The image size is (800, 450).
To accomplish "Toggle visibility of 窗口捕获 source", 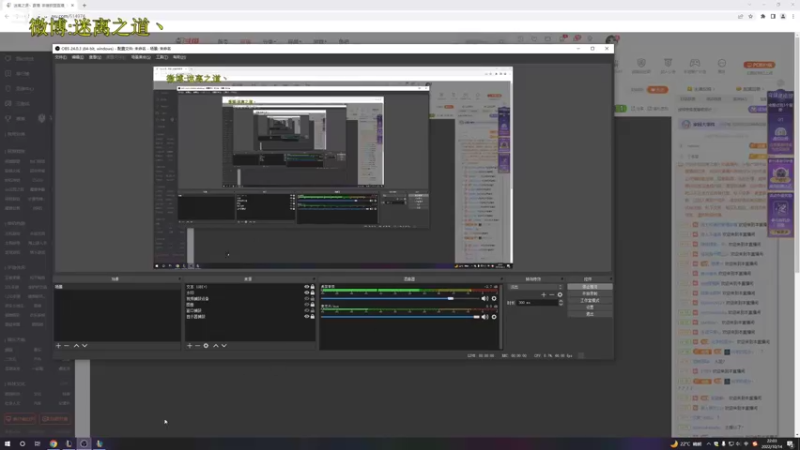I will pos(307,311).
